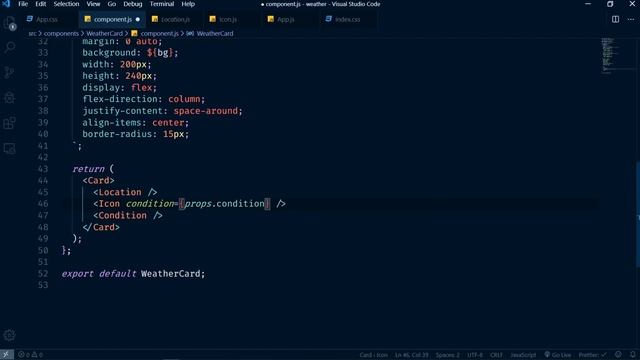This screenshot has width=640, height=360.
Task: Click 'return' keyword on line 43
Action: click(x=88, y=169)
